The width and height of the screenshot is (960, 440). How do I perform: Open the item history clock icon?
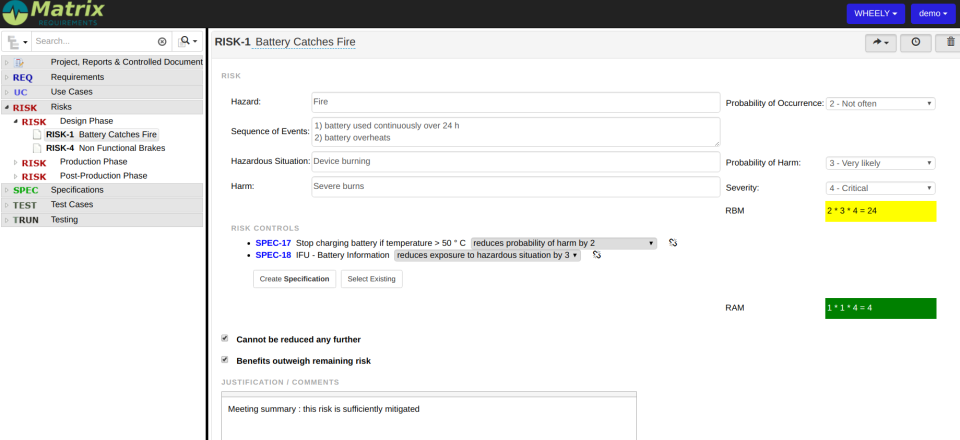915,42
